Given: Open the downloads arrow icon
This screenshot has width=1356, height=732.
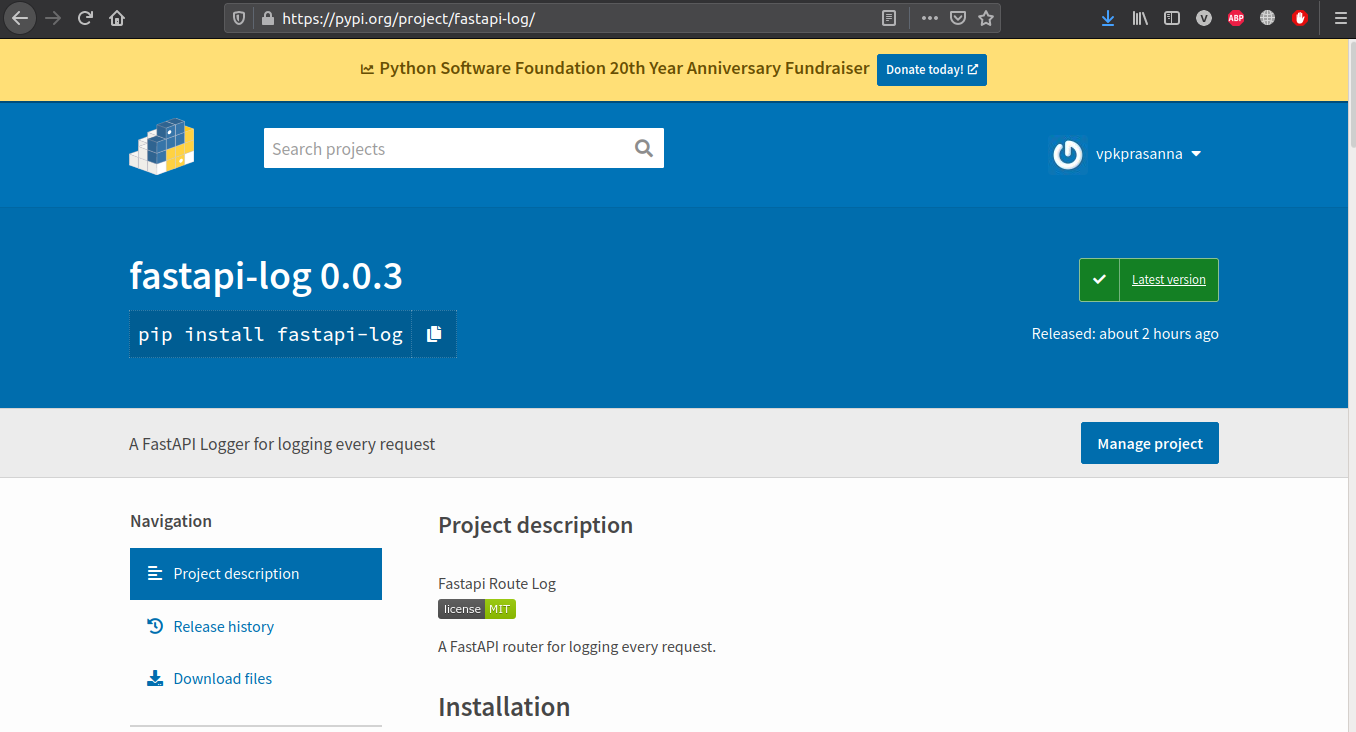Looking at the screenshot, I should coord(1107,18).
